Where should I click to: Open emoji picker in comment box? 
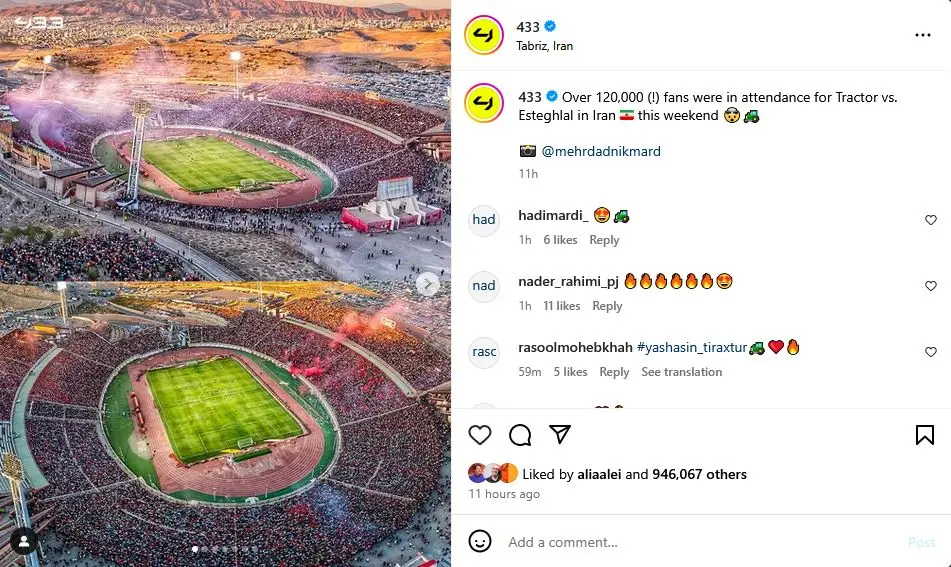click(x=480, y=542)
